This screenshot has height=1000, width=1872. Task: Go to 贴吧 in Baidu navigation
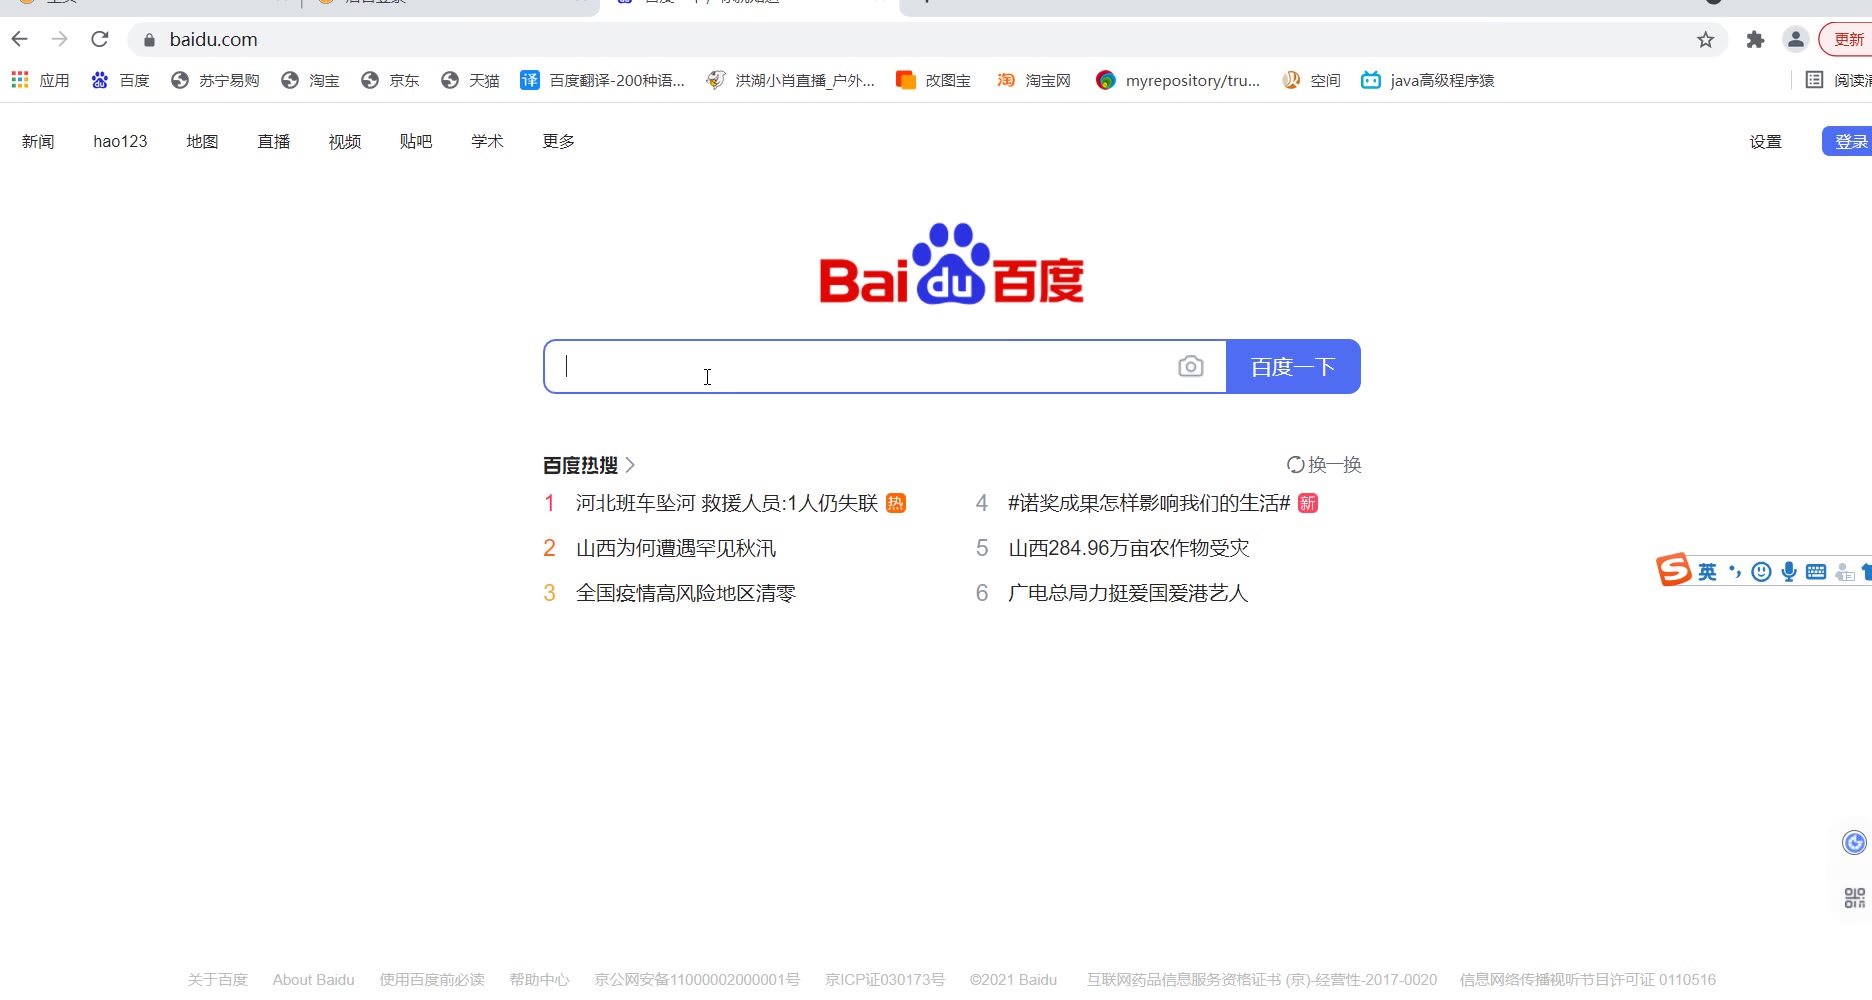(x=416, y=142)
